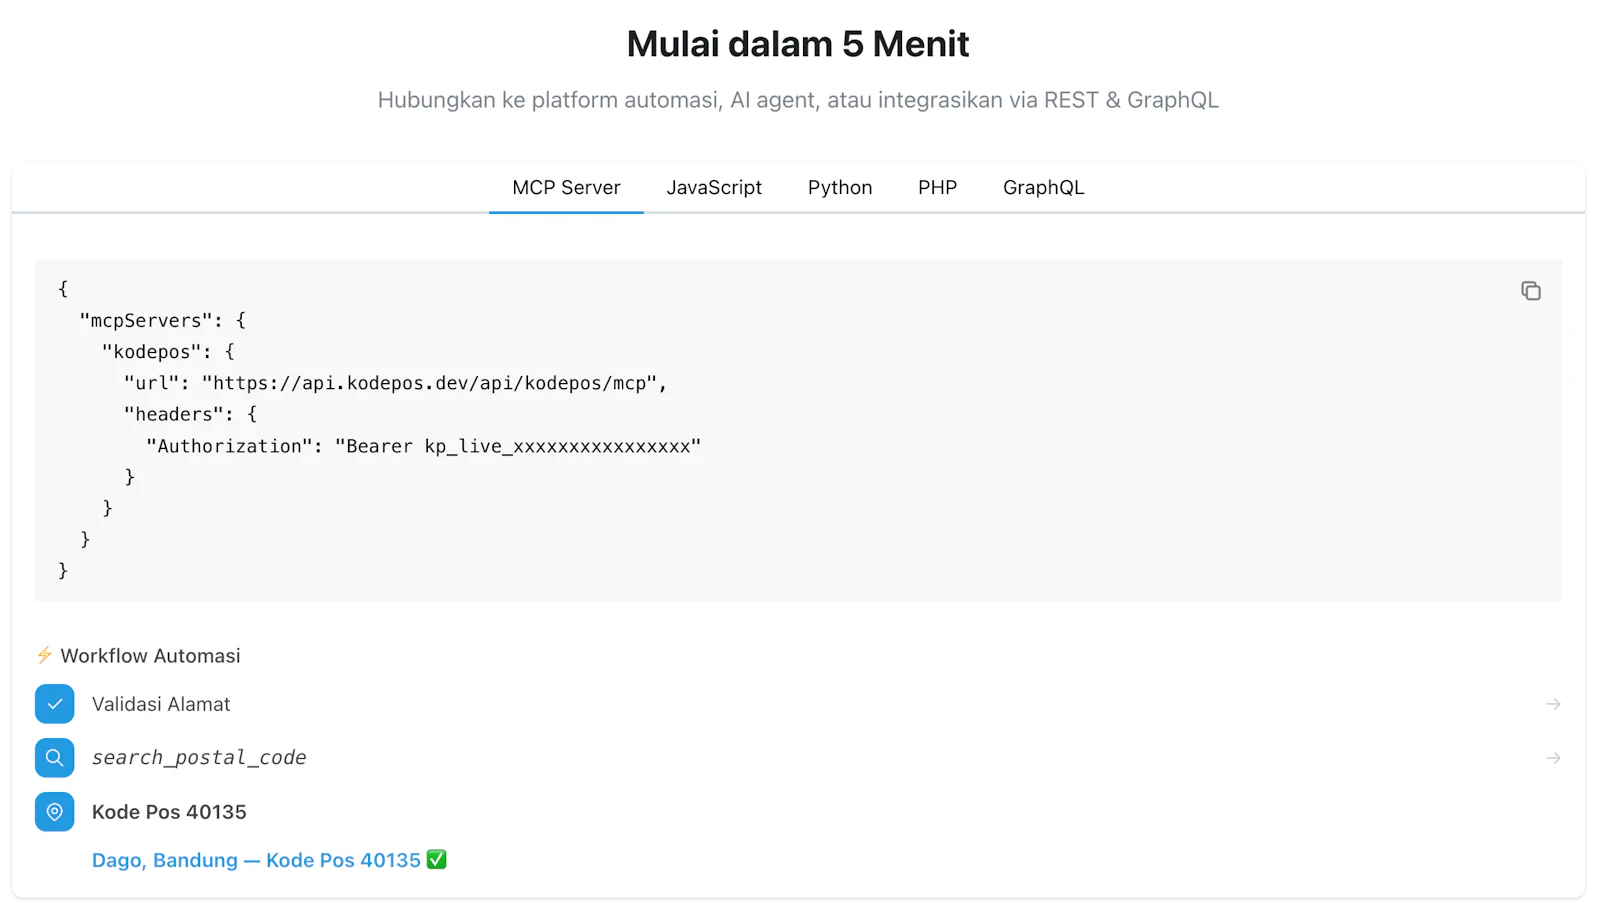Screen dimensions: 1600x909
Task: Click the lightning bolt icon next to Workflow Automasi
Action: click(x=44, y=655)
